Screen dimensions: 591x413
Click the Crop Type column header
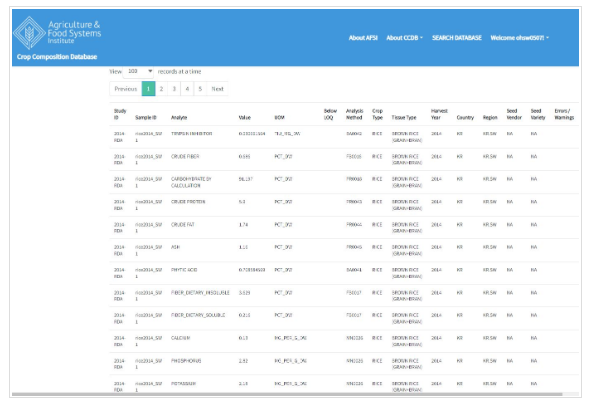pos(377,114)
